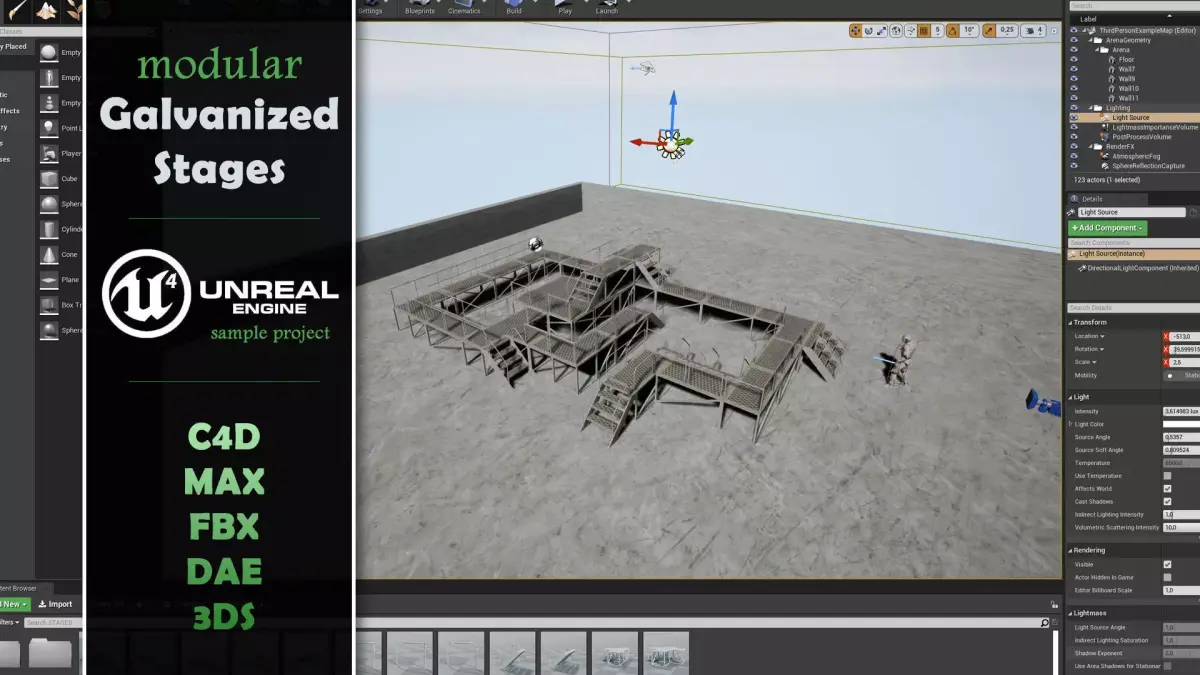
Task: Open camera speed setting showing 4
Action: (1035, 31)
